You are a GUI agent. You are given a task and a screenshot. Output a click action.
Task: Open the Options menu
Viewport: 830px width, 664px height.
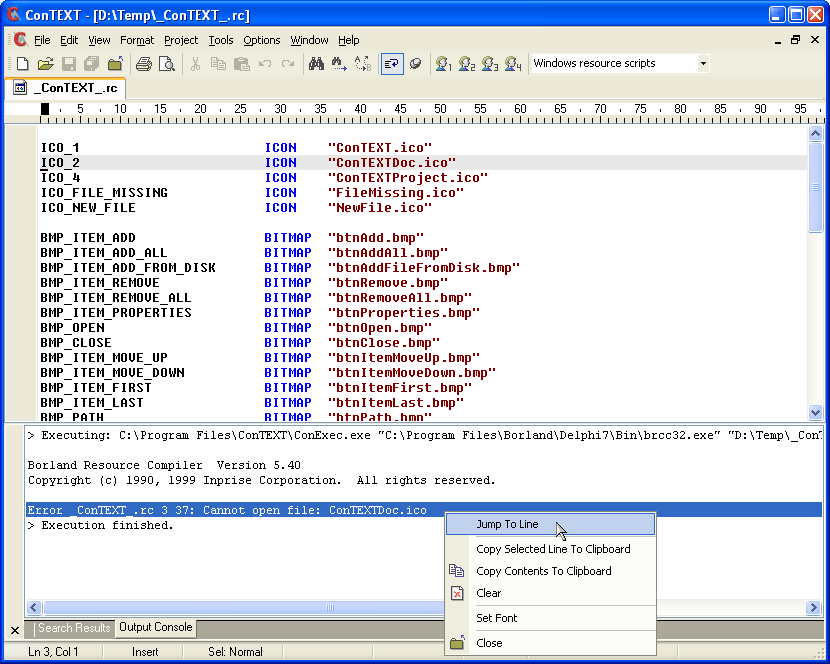pos(261,40)
